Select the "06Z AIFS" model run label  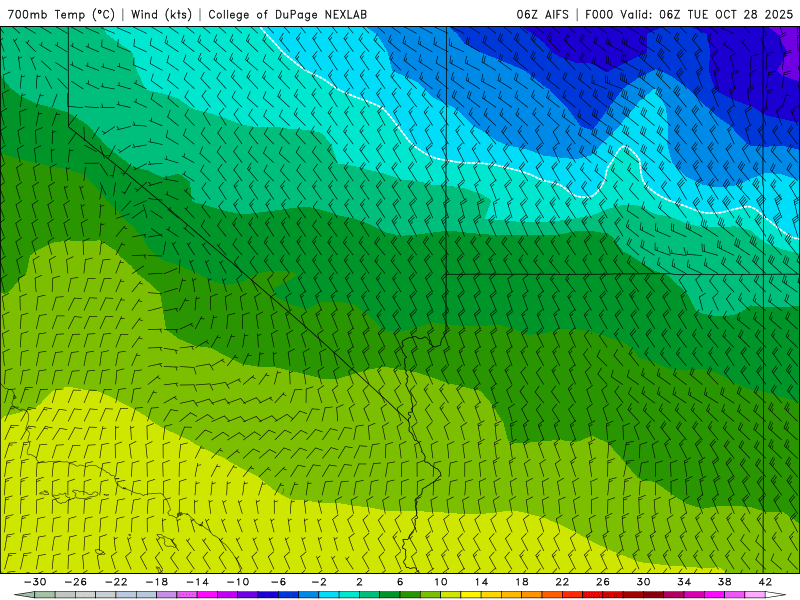click(x=542, y=14)
